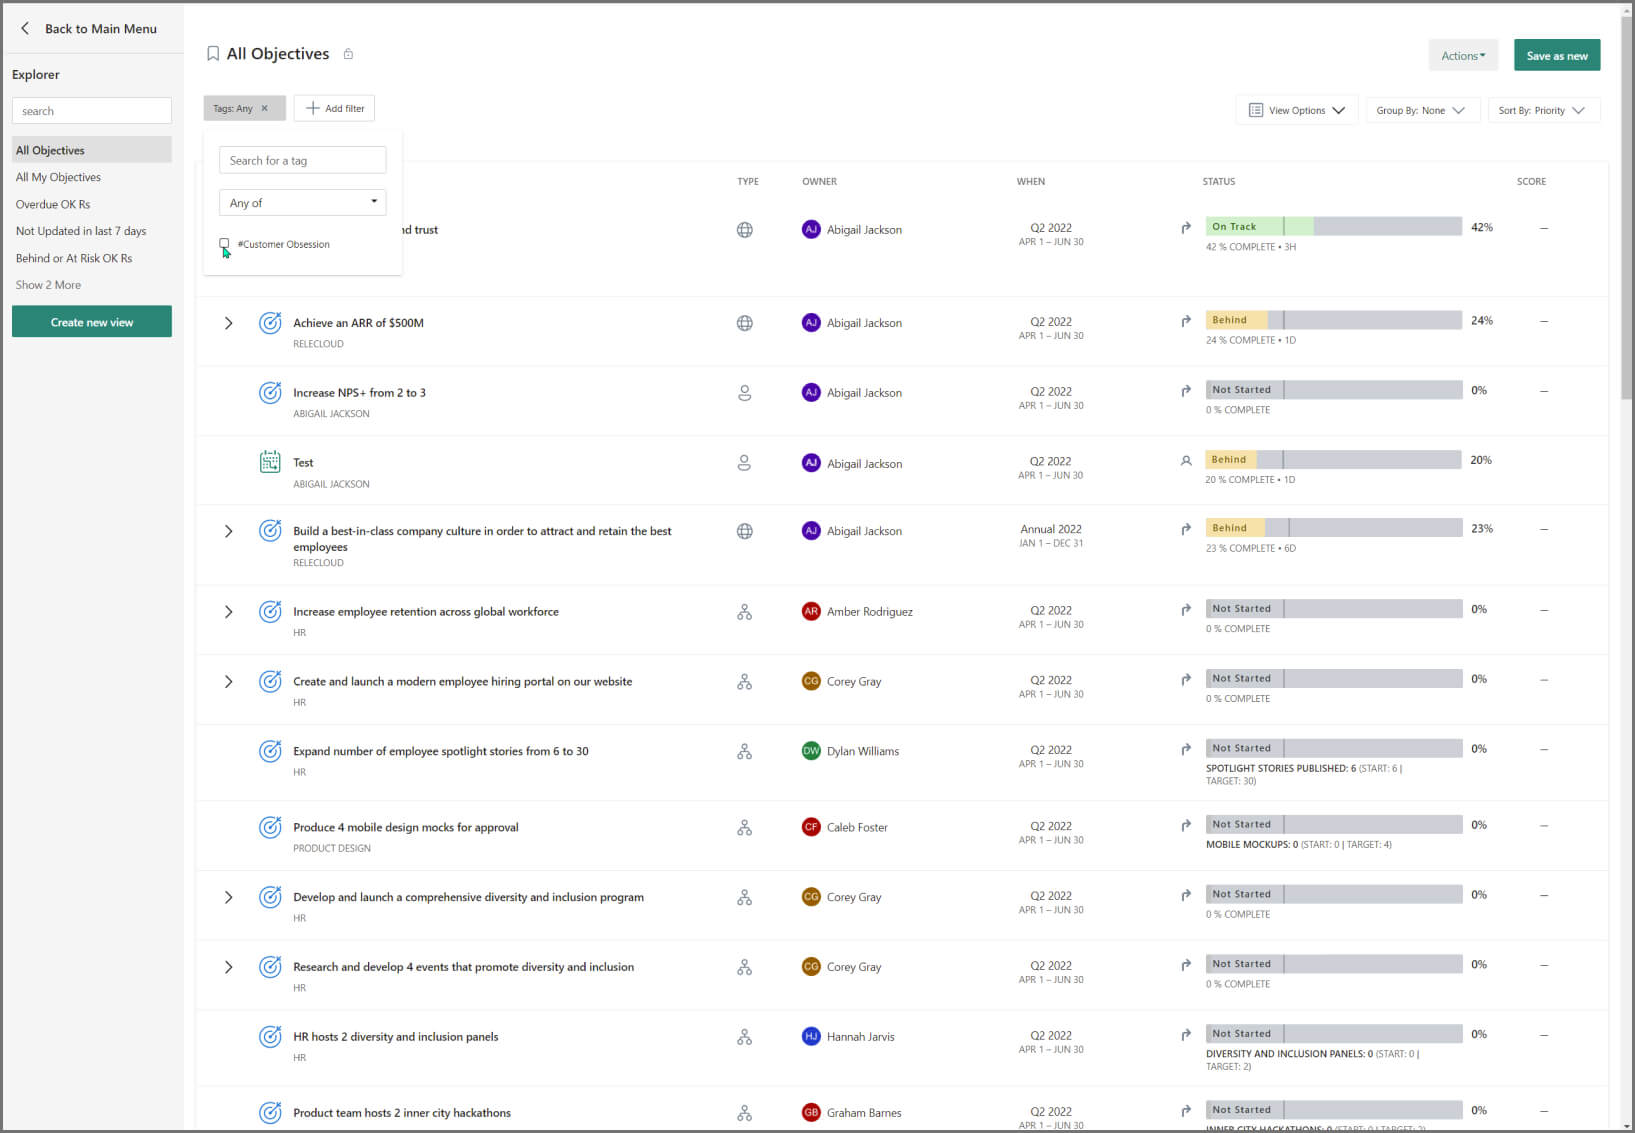Click the person type icon in Increase NPS+ row
Viewport: 1635px width, 1133px height.
point(745,393)
